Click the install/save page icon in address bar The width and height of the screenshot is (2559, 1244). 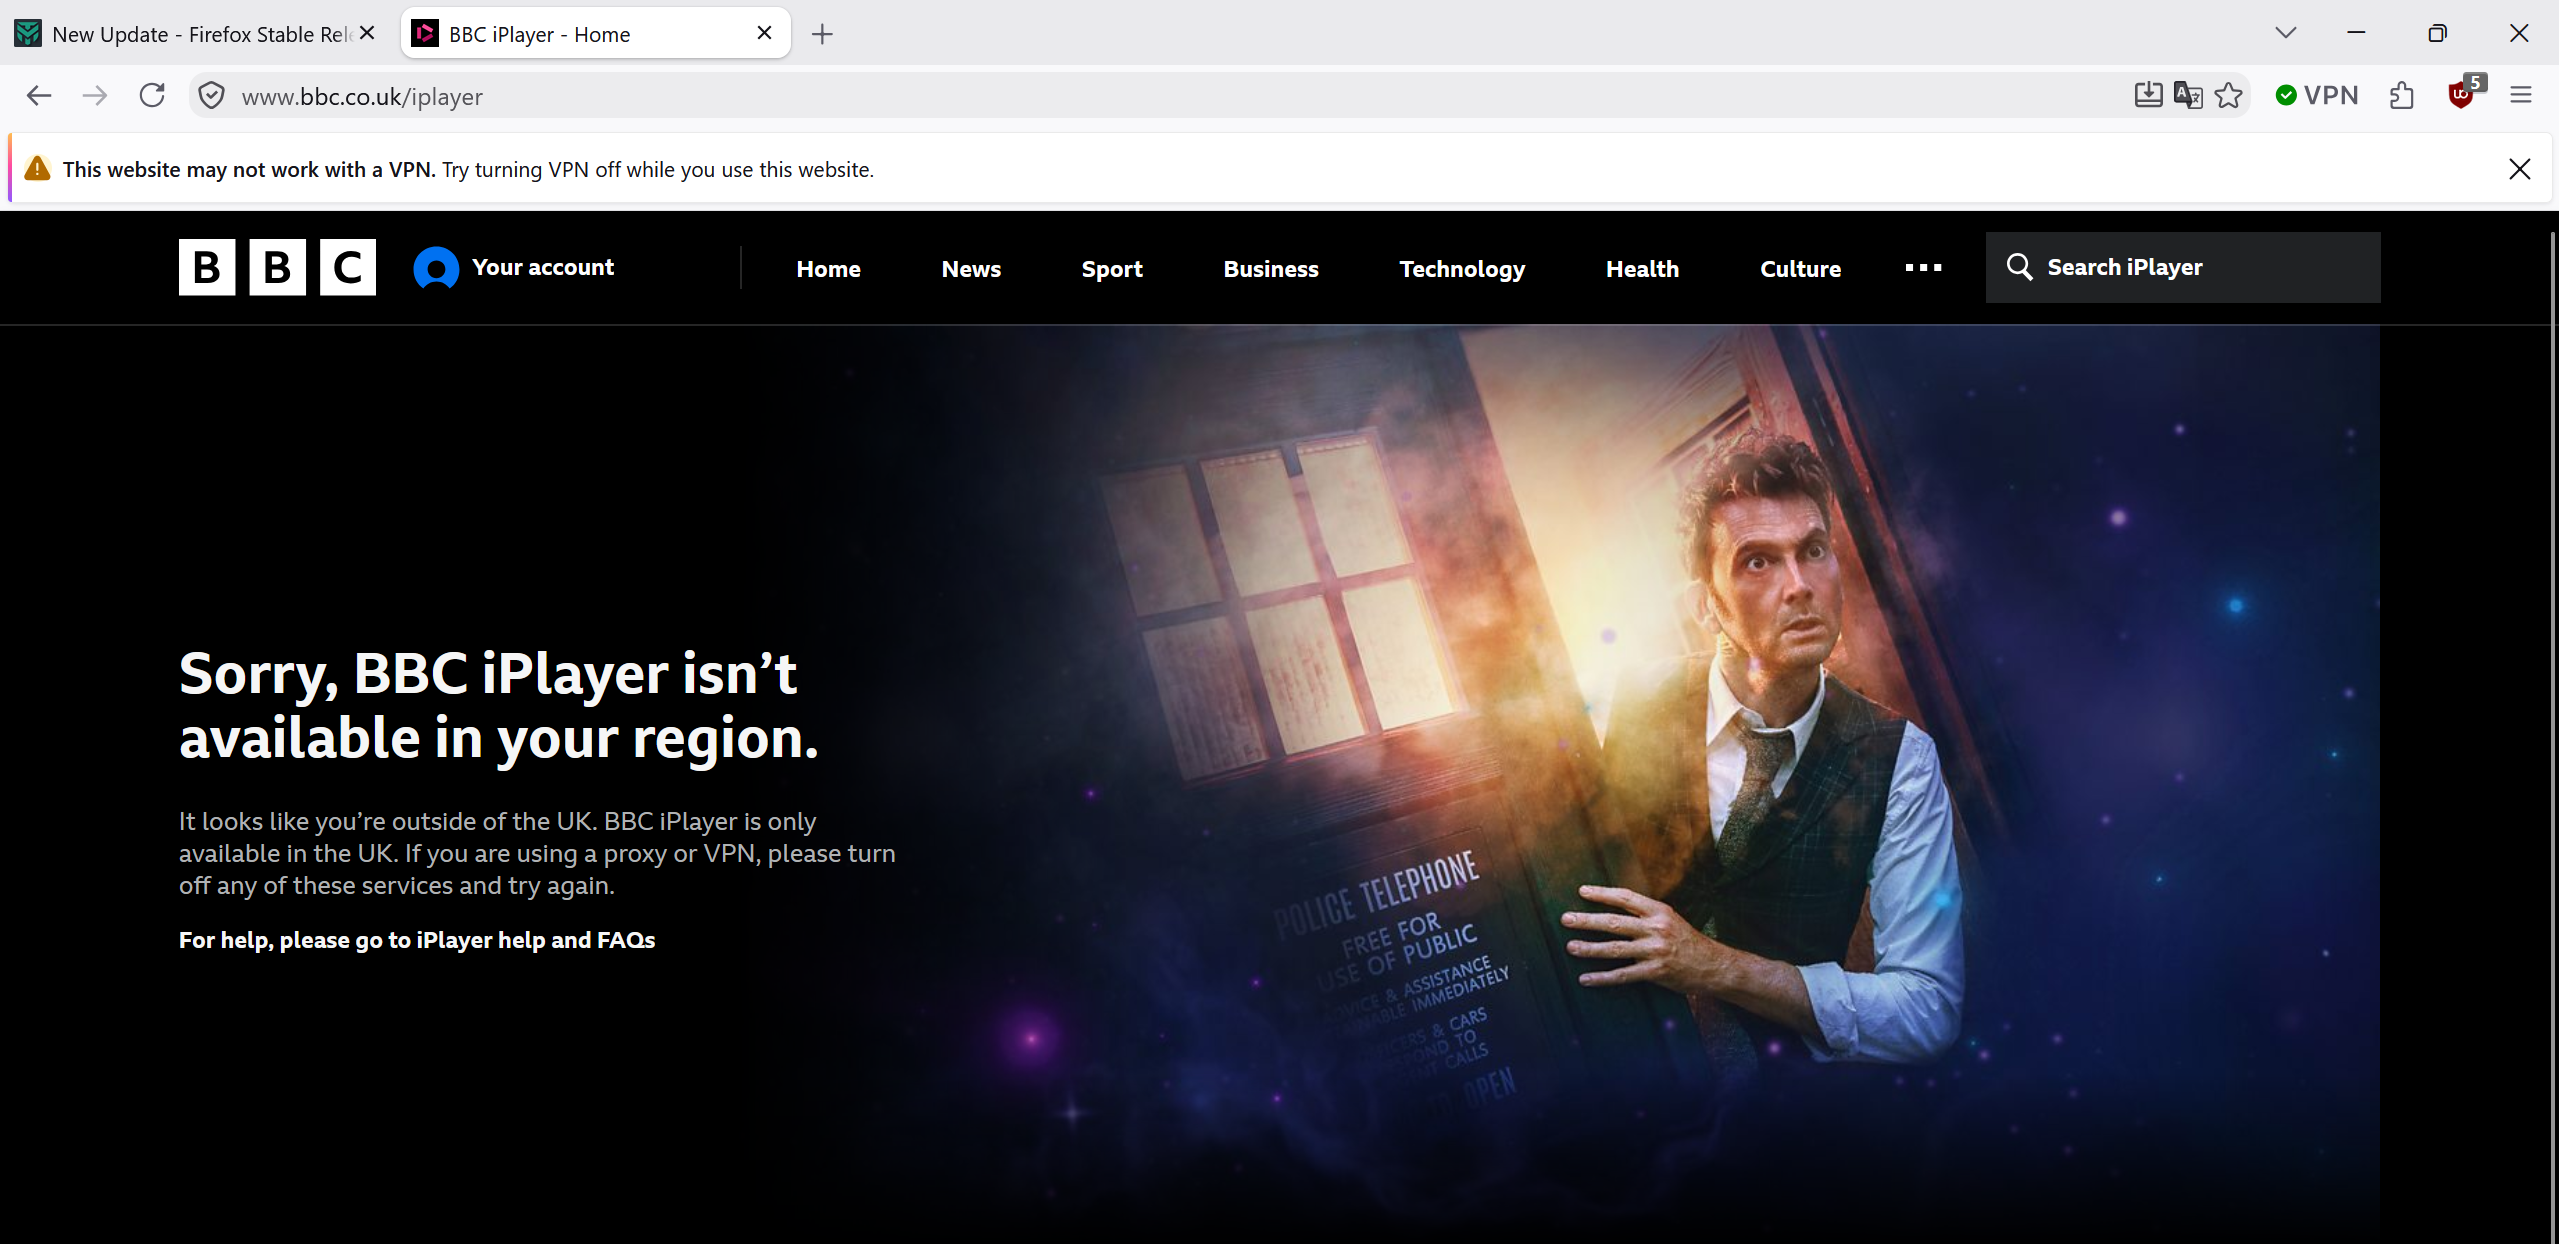pyautogui.click(x=2148, y=96)
